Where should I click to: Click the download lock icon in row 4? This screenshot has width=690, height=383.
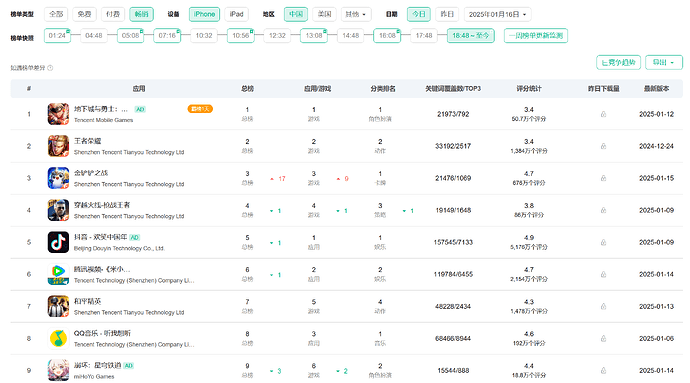603,210
